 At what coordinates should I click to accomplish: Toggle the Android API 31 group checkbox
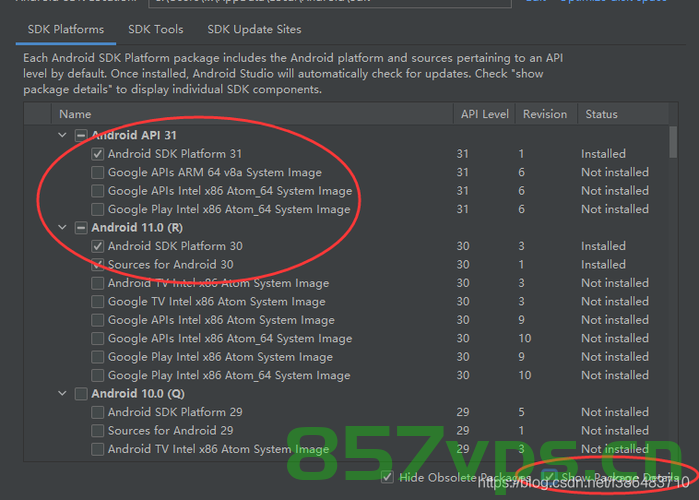coord(81,135)
